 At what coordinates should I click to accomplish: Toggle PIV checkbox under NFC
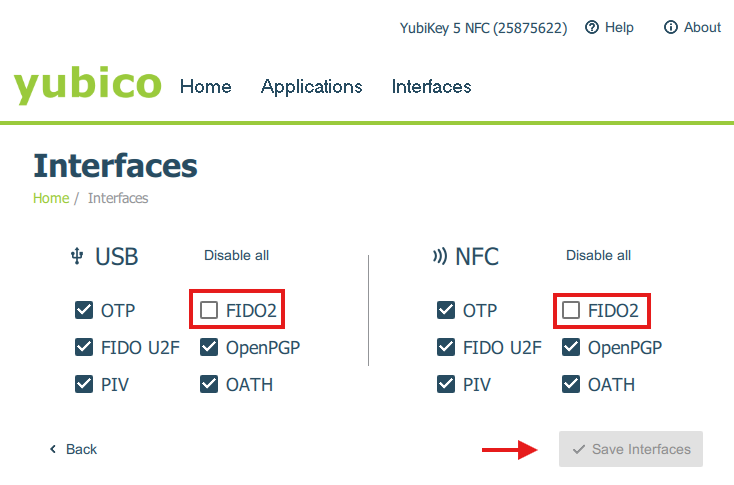[446, 384]
